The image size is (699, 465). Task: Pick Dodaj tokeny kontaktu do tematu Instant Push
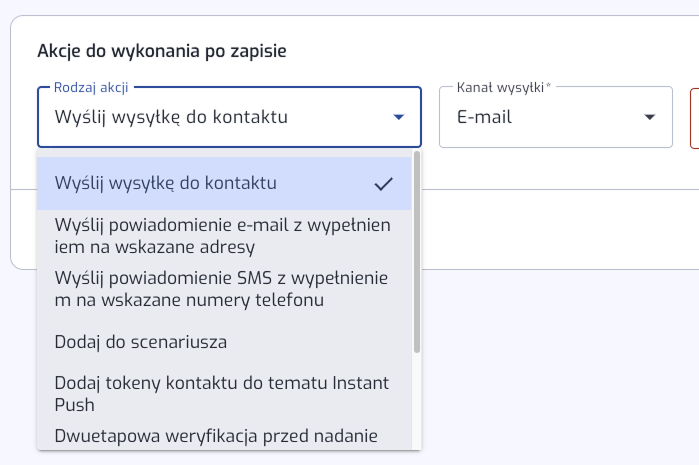pyautogui.click(x=224, y=394)
